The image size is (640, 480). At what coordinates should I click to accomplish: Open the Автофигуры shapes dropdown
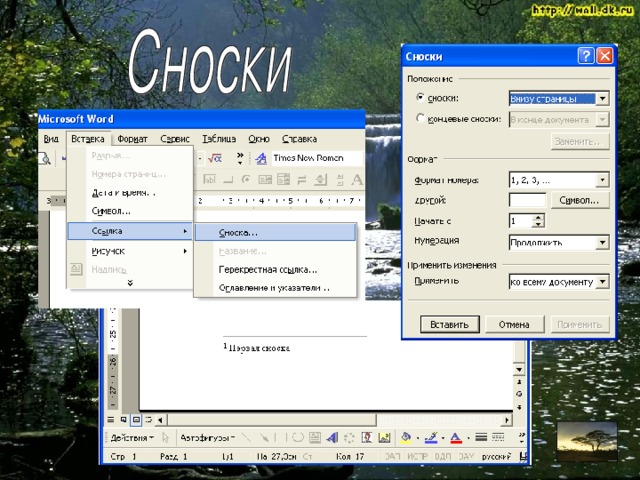click(x=207, y=438)
